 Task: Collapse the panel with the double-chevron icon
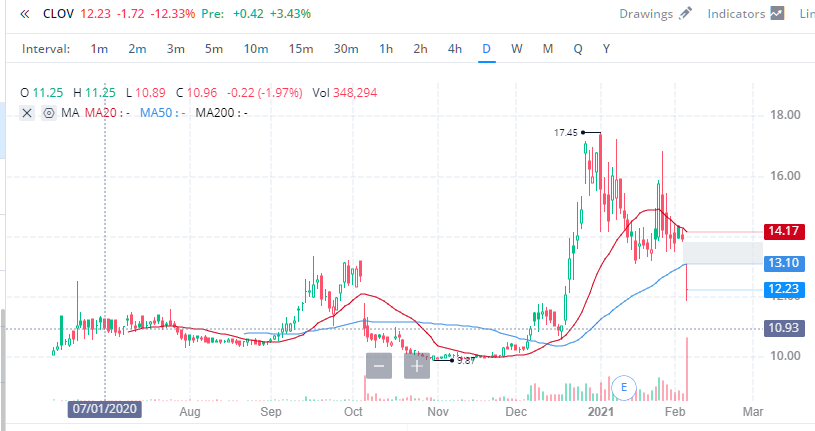pyautogui.click(x=24, y=14)
